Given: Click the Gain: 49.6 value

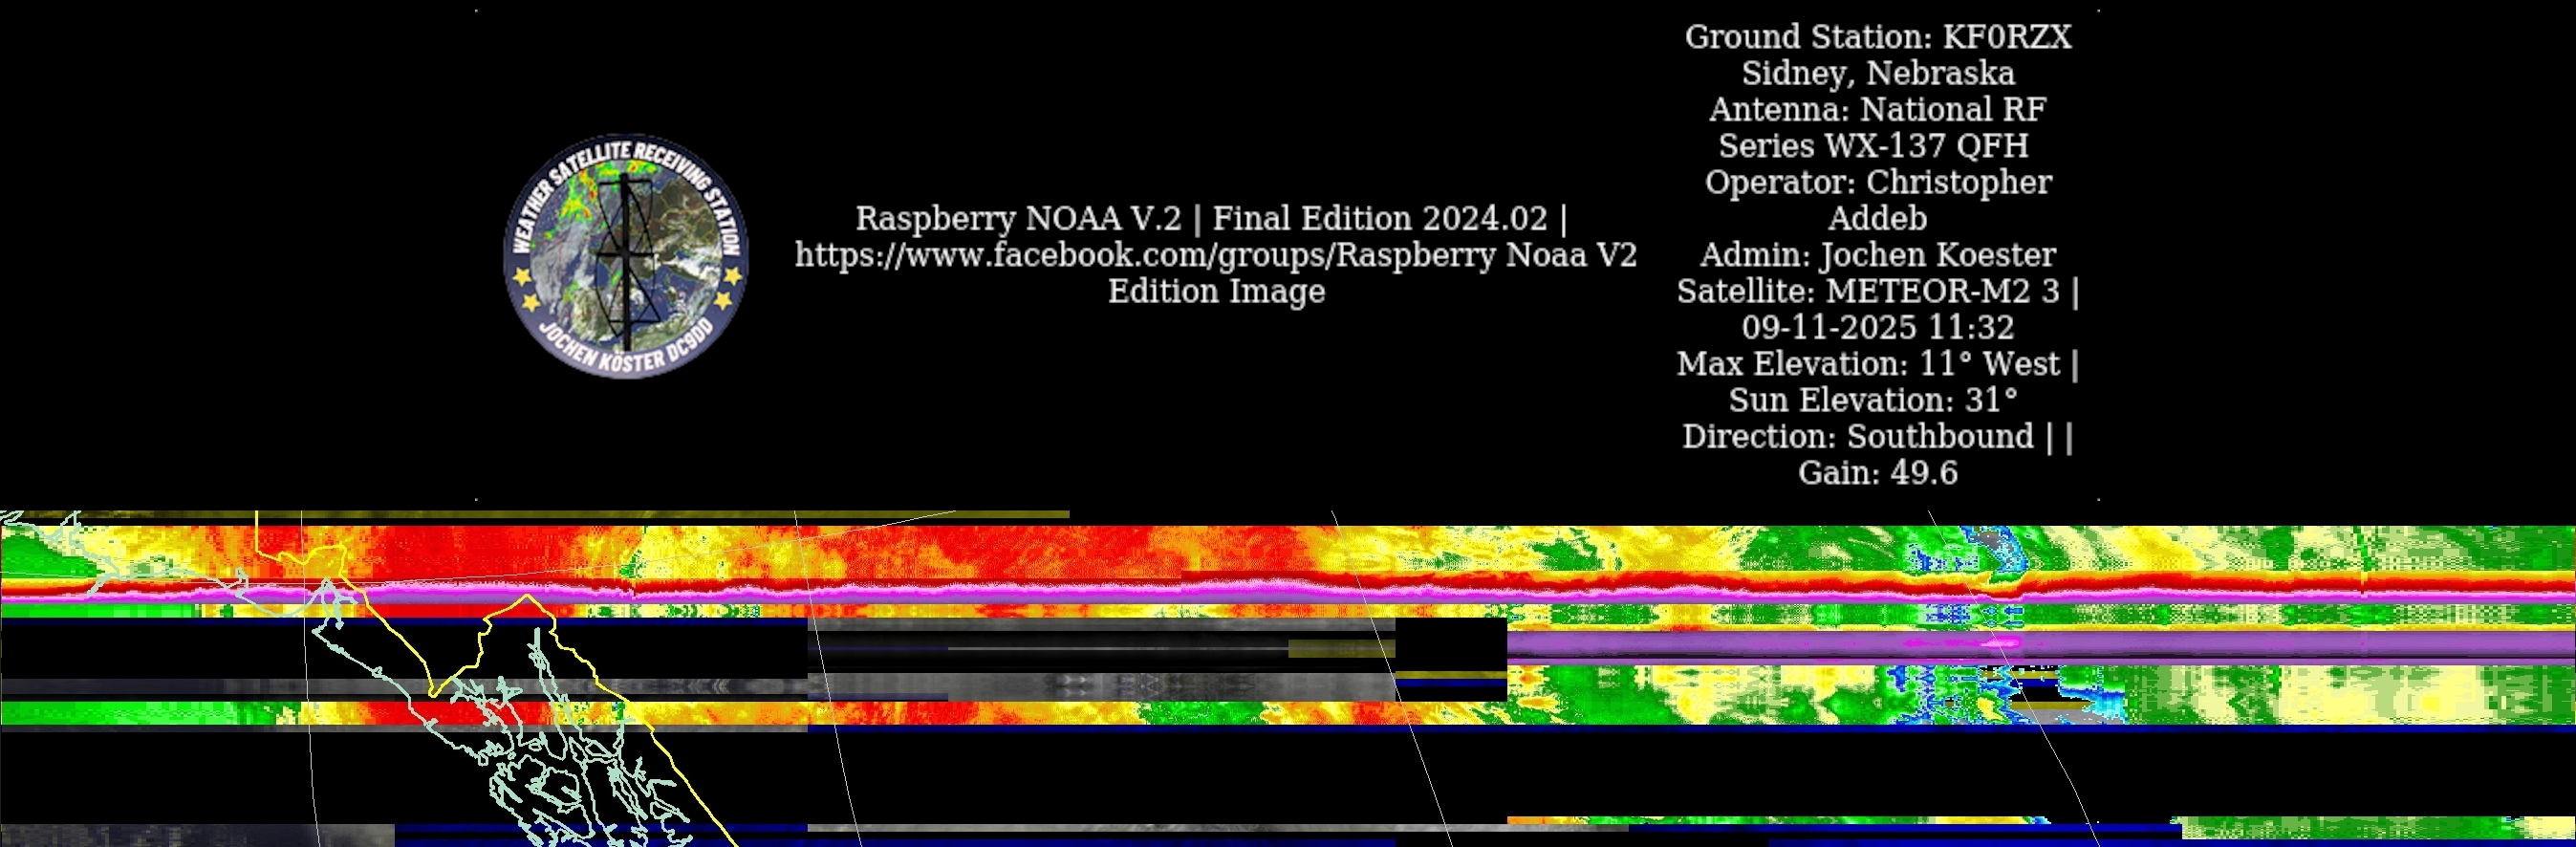Looking at the screenshot, I should [x=1877, y=473].
